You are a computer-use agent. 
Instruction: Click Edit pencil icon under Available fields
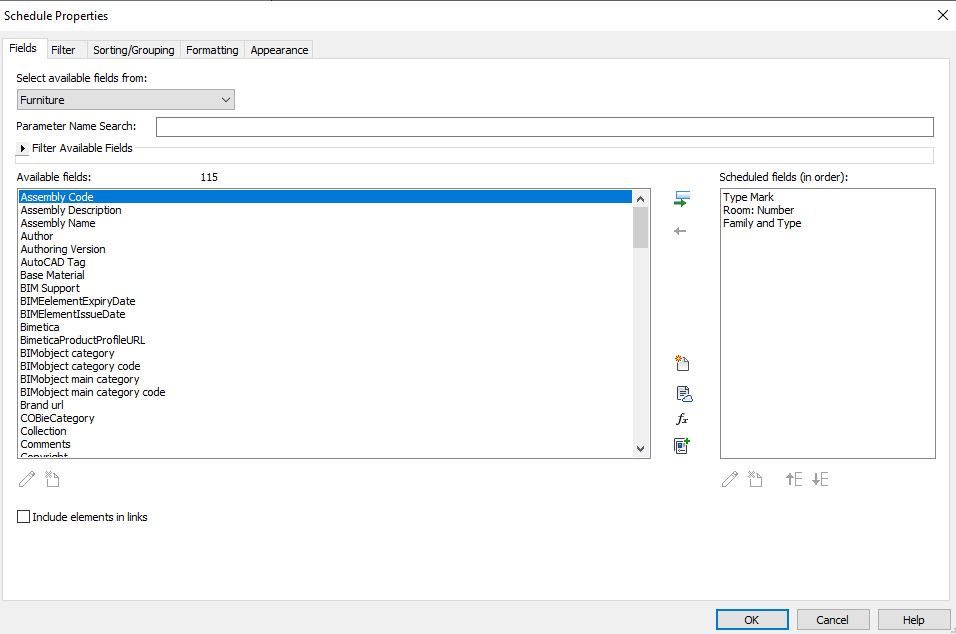(x=27, y=479)
